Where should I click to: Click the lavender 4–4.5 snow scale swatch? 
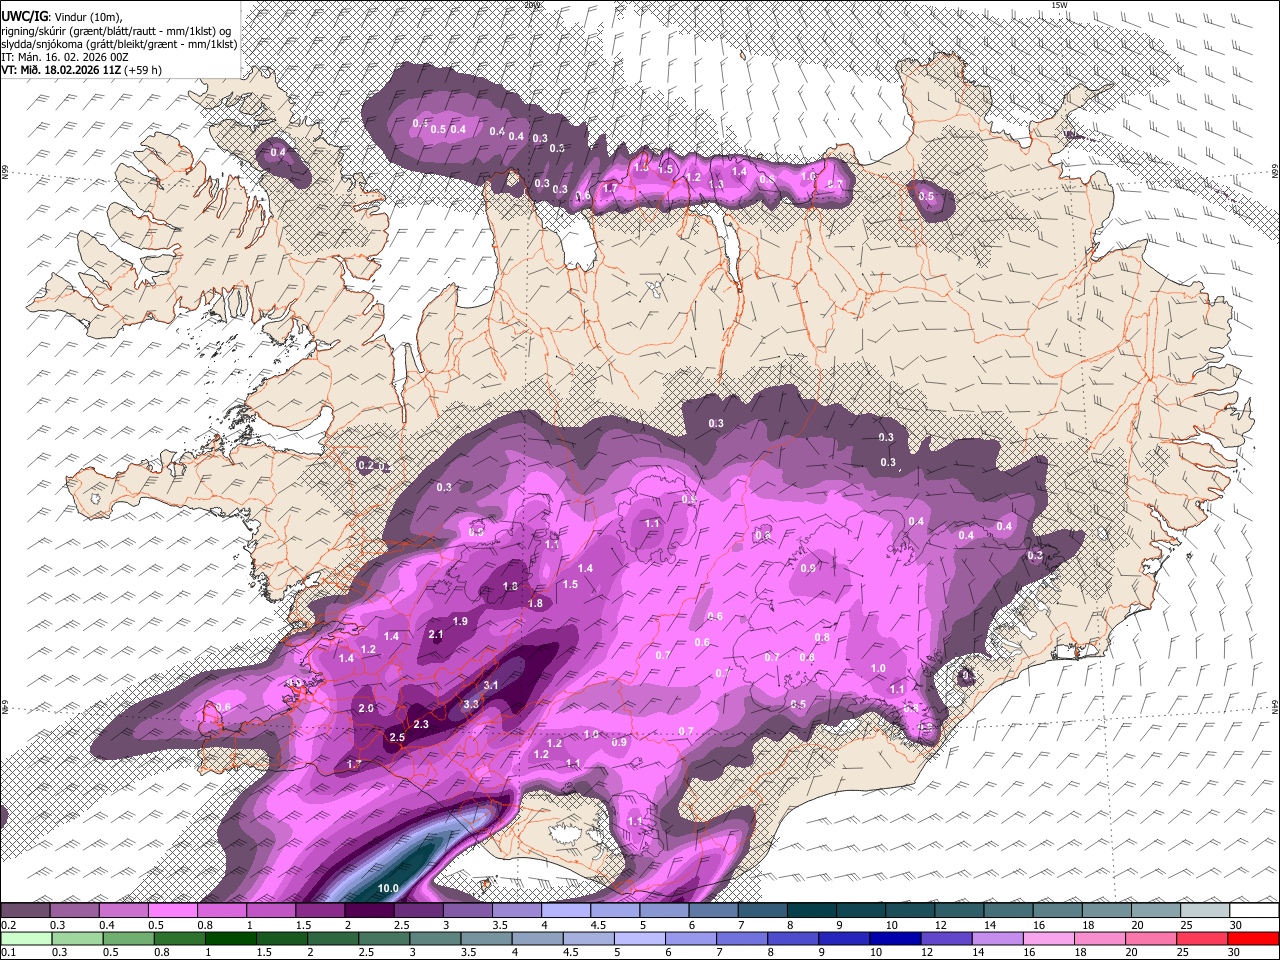pyautogui.click(x=565, y=910)
